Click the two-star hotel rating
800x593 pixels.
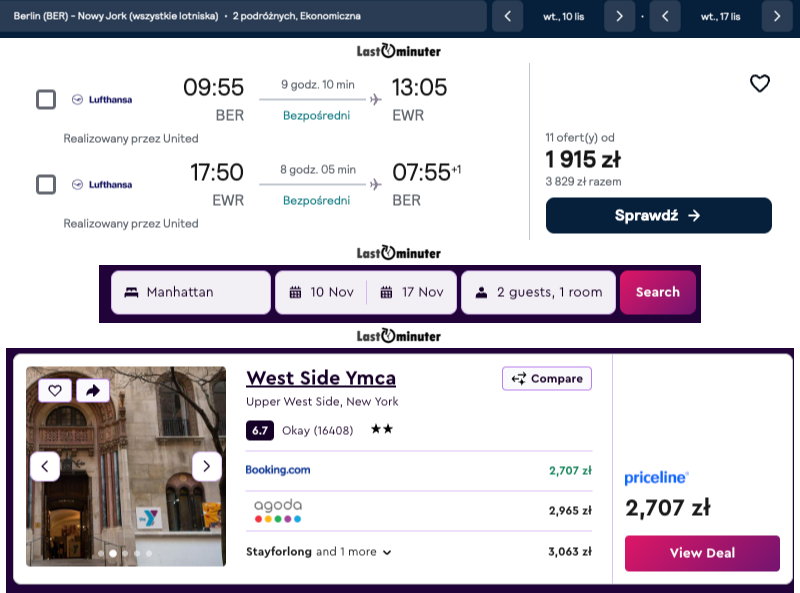382,429
